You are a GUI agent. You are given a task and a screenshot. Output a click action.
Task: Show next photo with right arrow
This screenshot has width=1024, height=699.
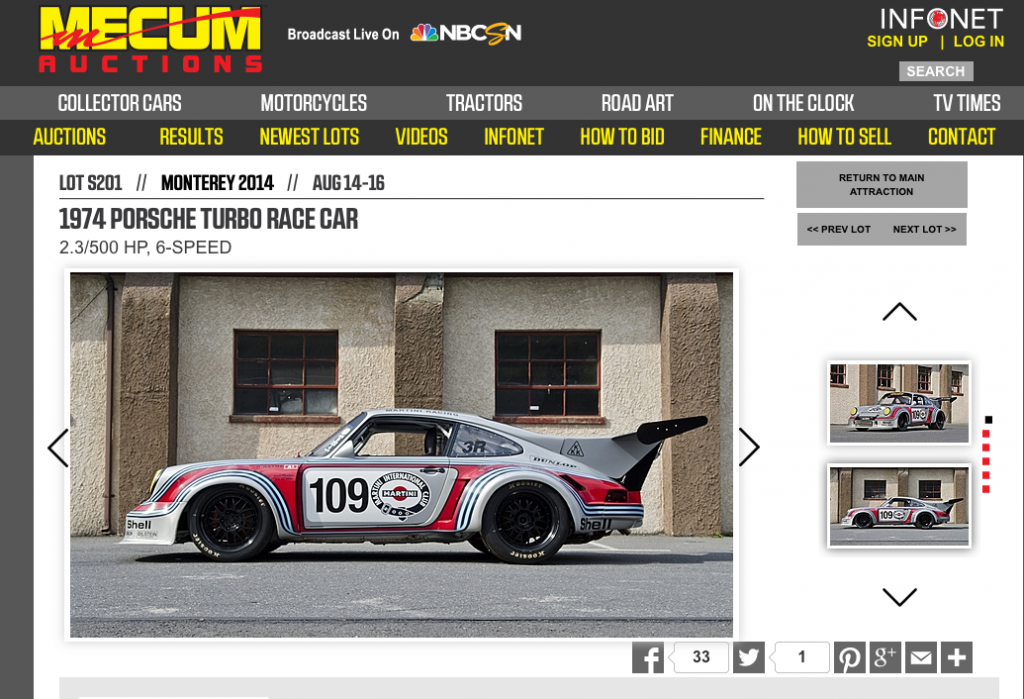pyautogui.click(x=749, y=447)
